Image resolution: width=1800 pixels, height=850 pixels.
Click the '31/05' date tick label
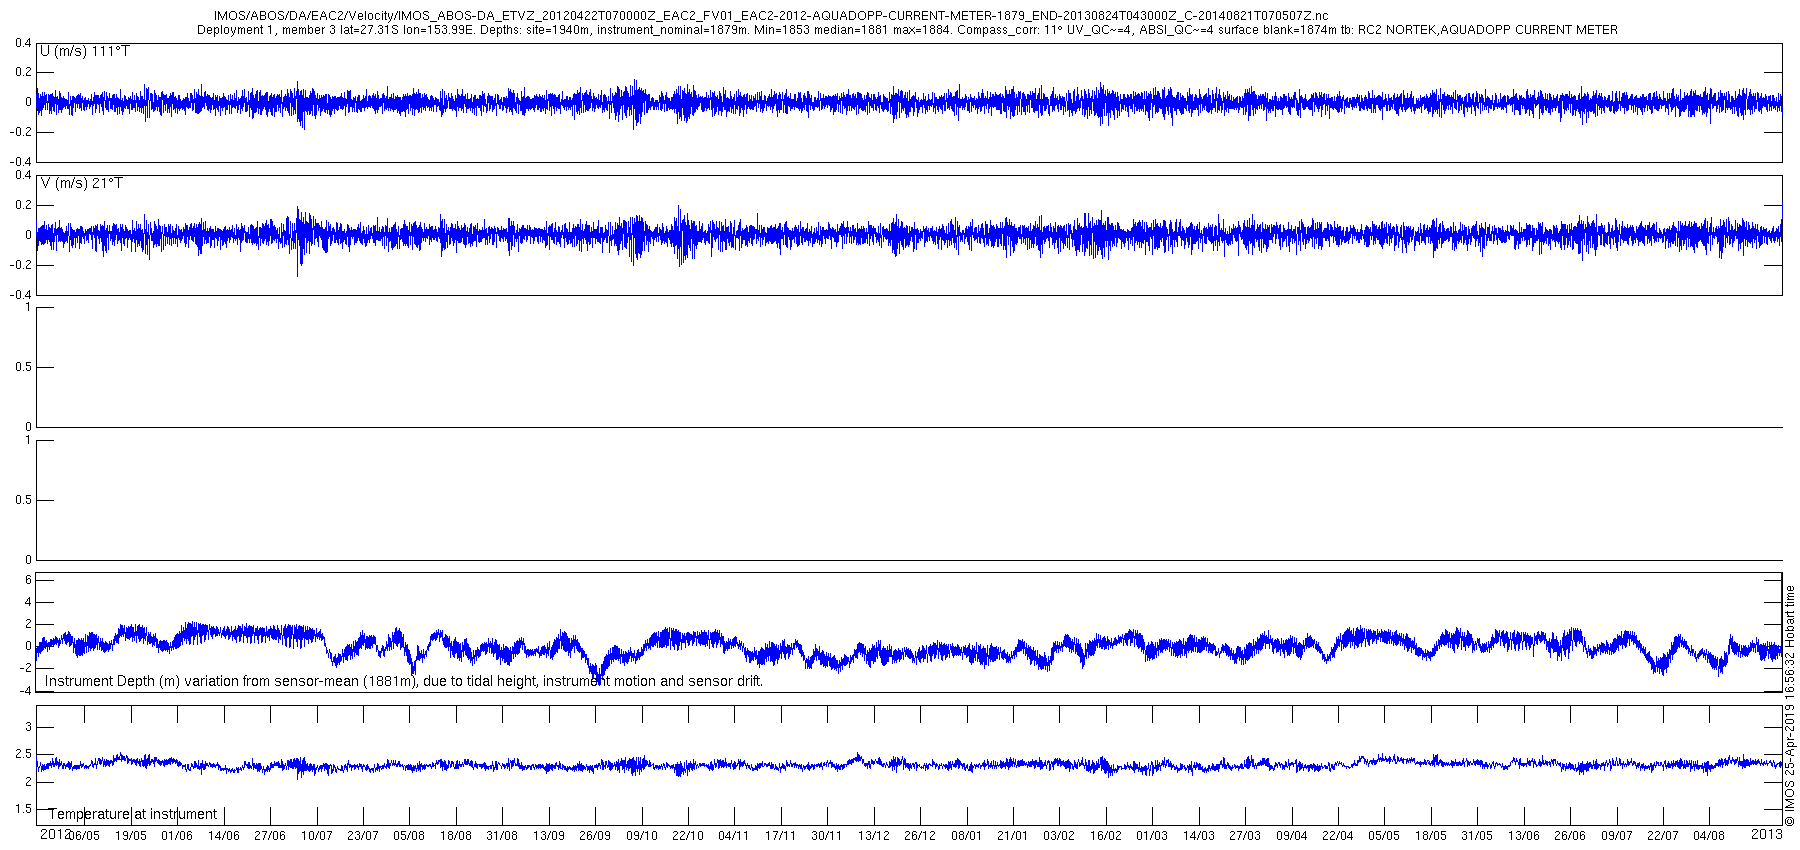1477,836
